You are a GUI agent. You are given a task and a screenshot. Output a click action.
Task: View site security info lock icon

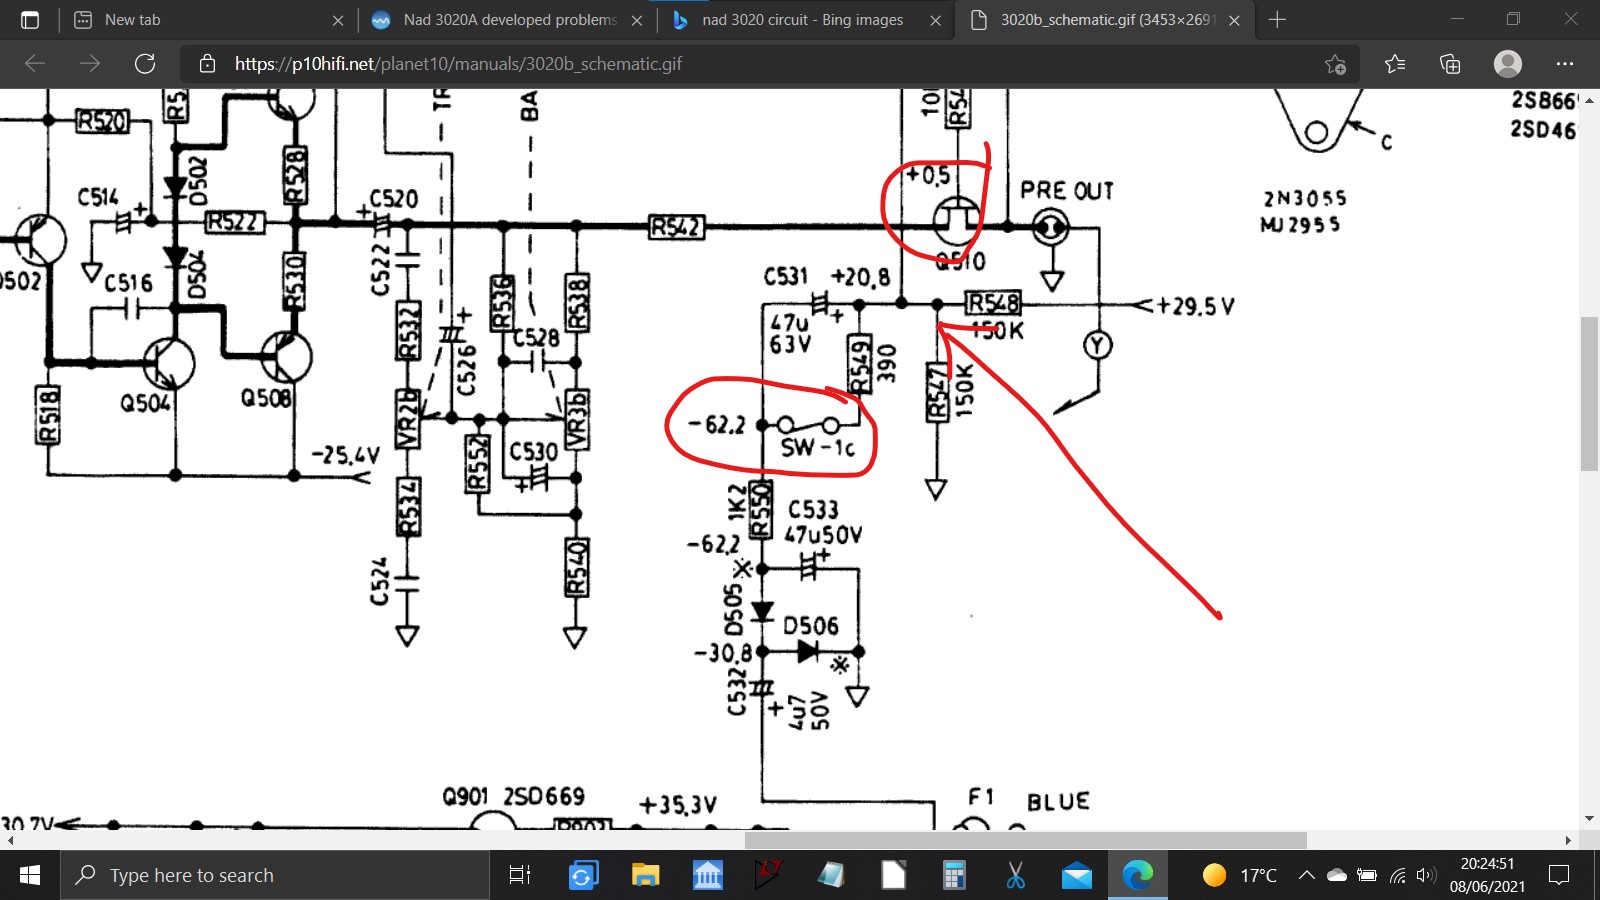click(x=208, y=64)
